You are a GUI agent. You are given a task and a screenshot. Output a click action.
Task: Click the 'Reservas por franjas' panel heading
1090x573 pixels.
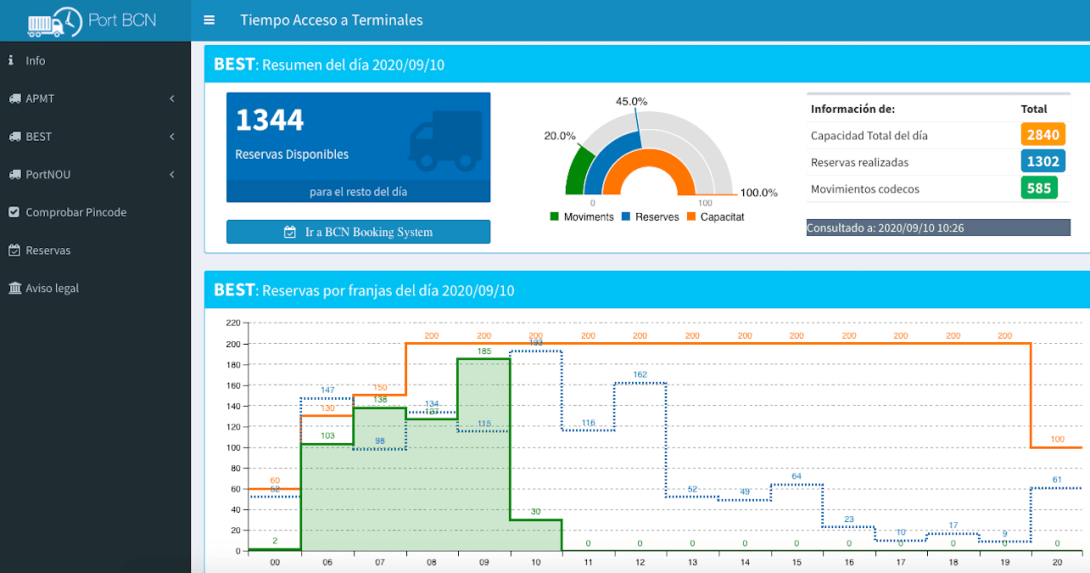click(364, 290)
